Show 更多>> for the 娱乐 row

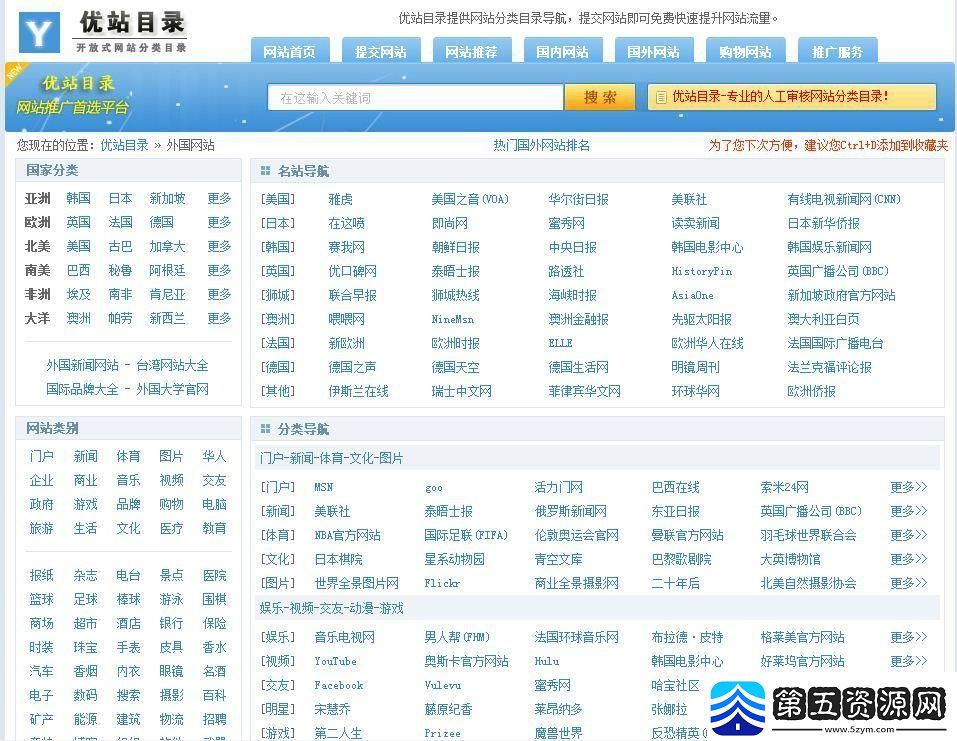tap(908, 637)
